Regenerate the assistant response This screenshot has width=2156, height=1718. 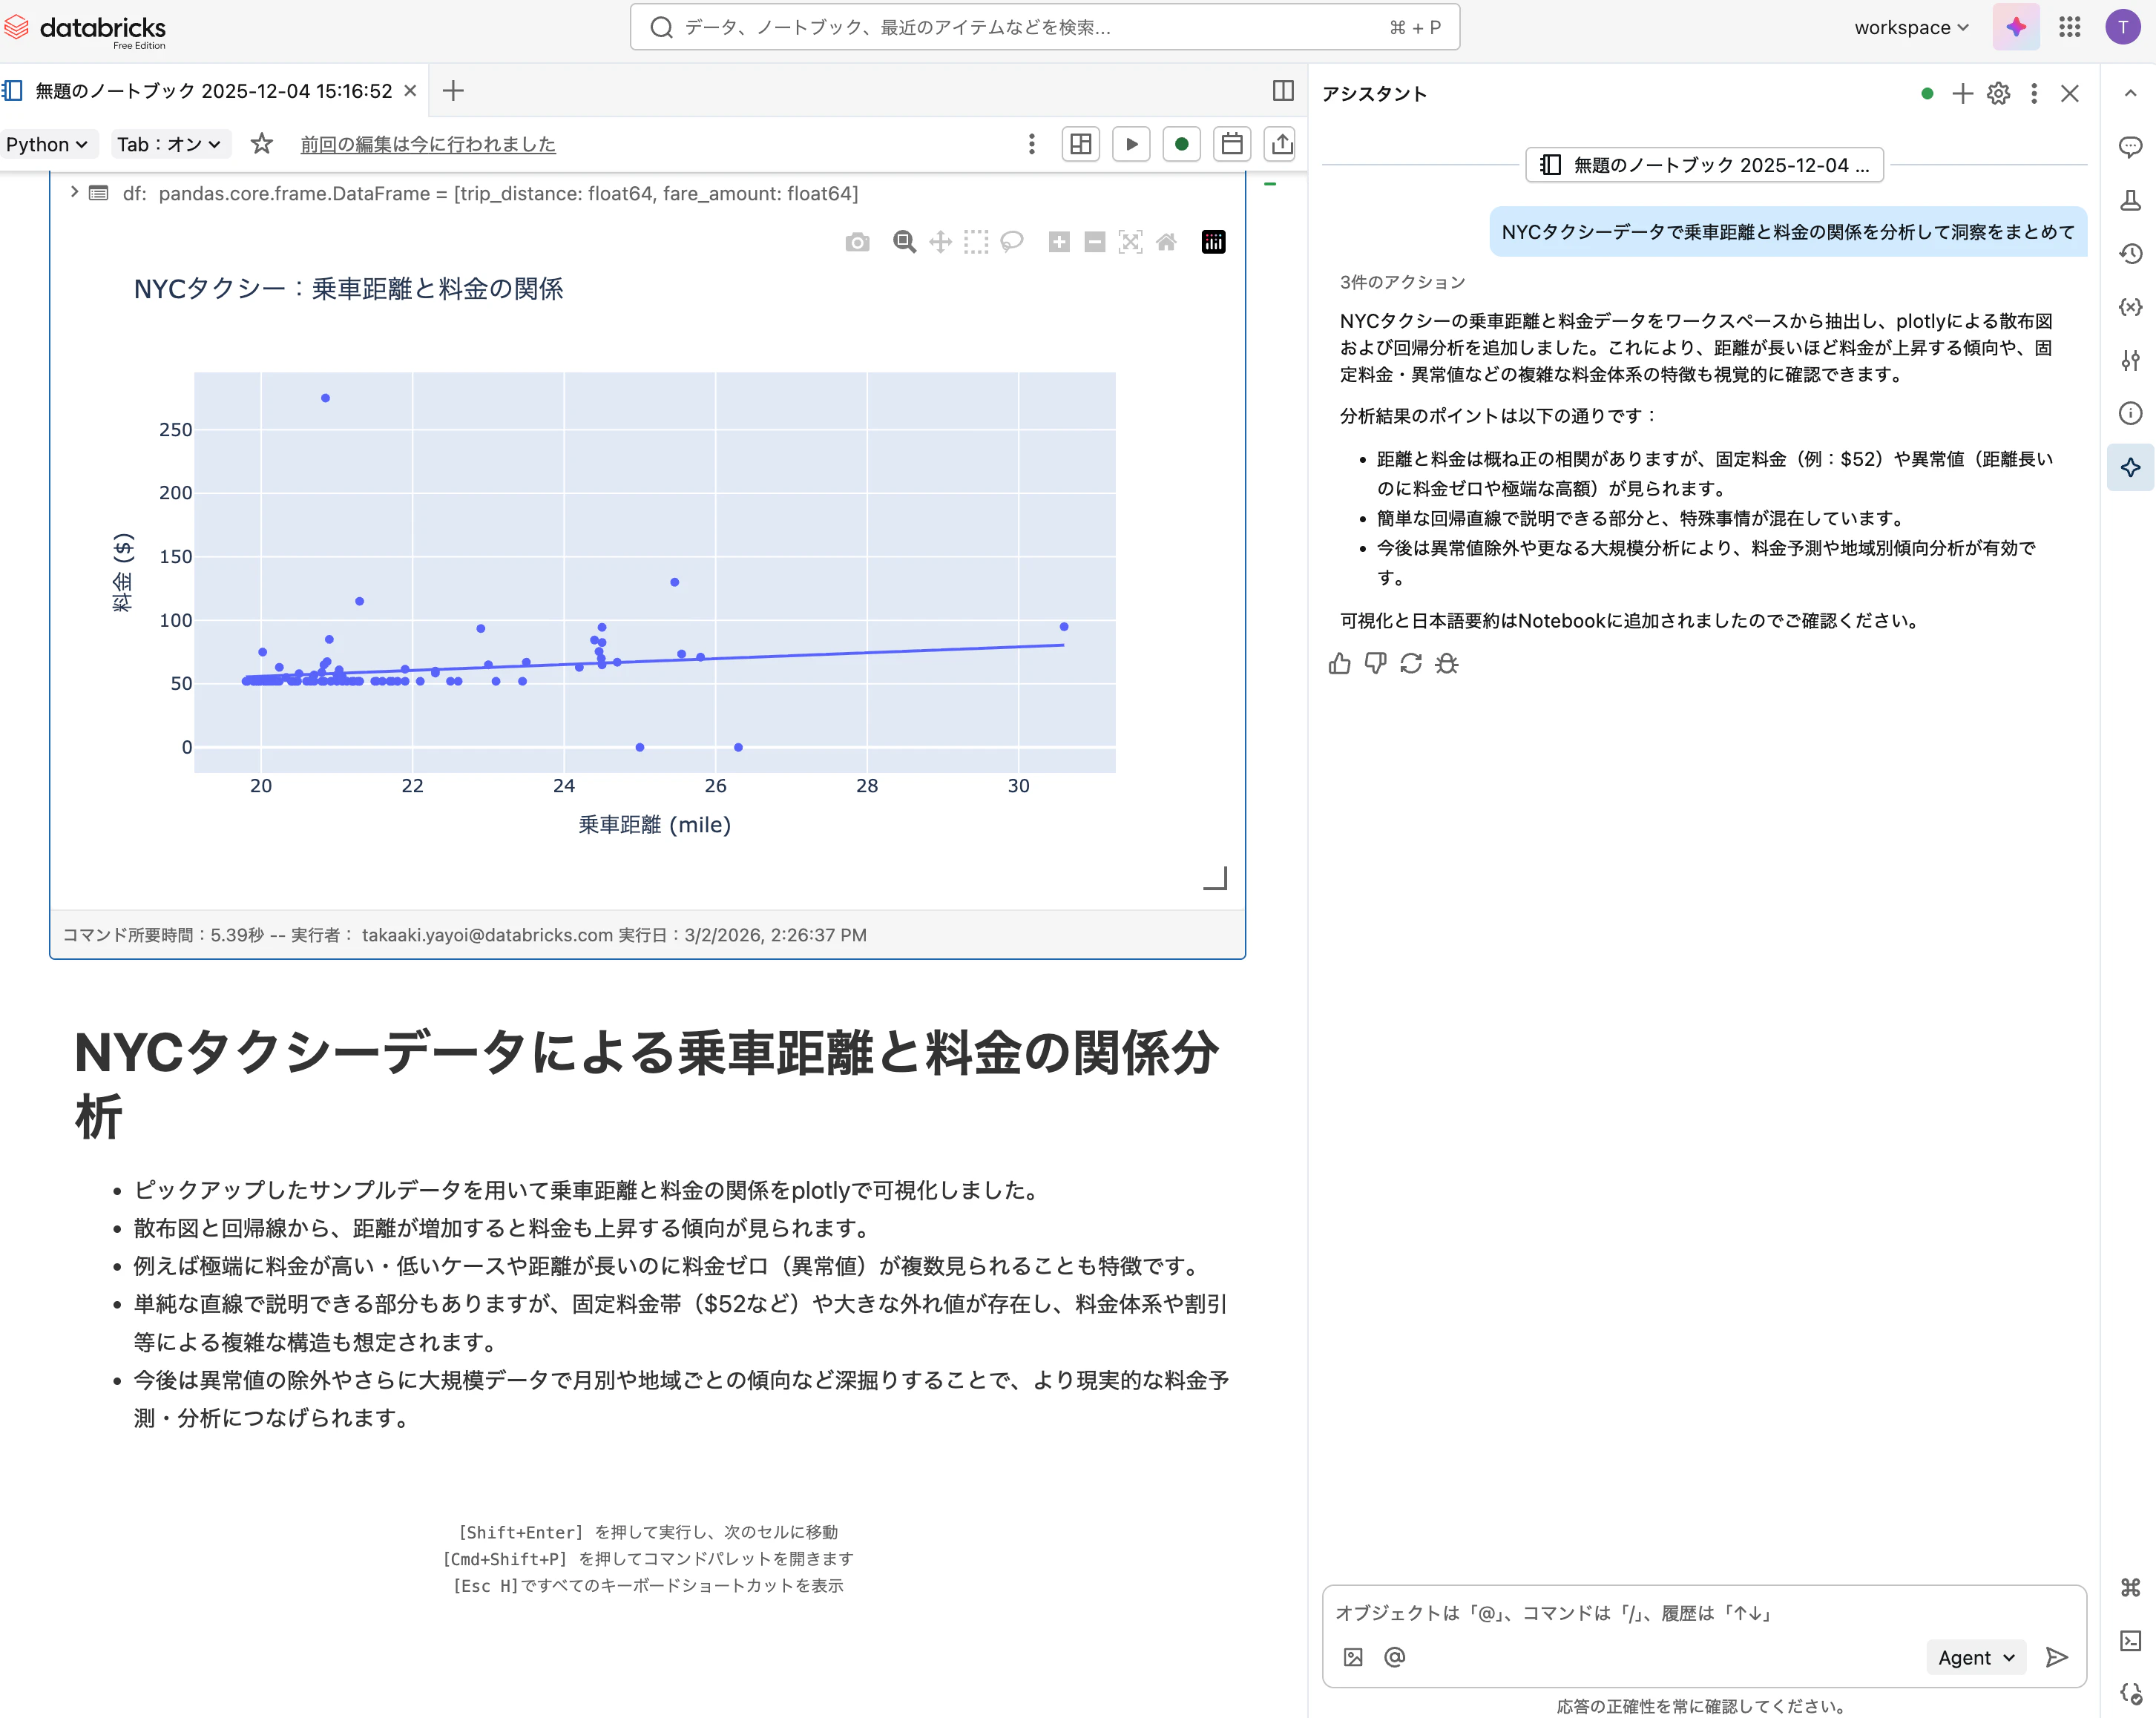pos(1411,663)
